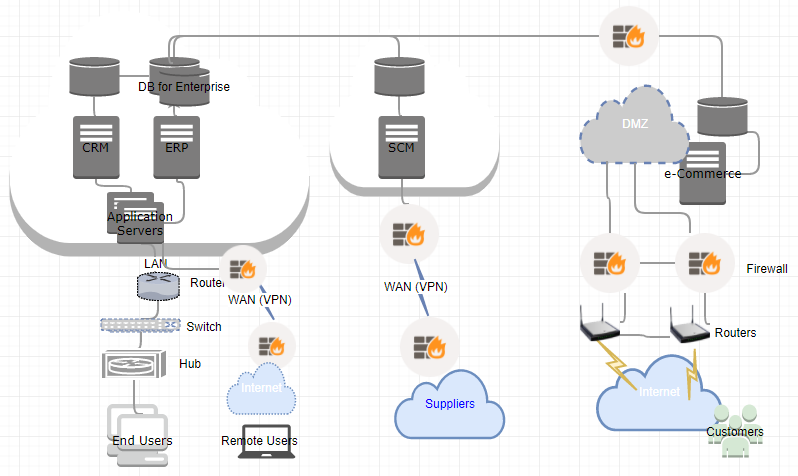The width and height of the screenshot is (798, 476).
Task: Select the dotted Internet cloud shape
Action: tap(261, 388)
